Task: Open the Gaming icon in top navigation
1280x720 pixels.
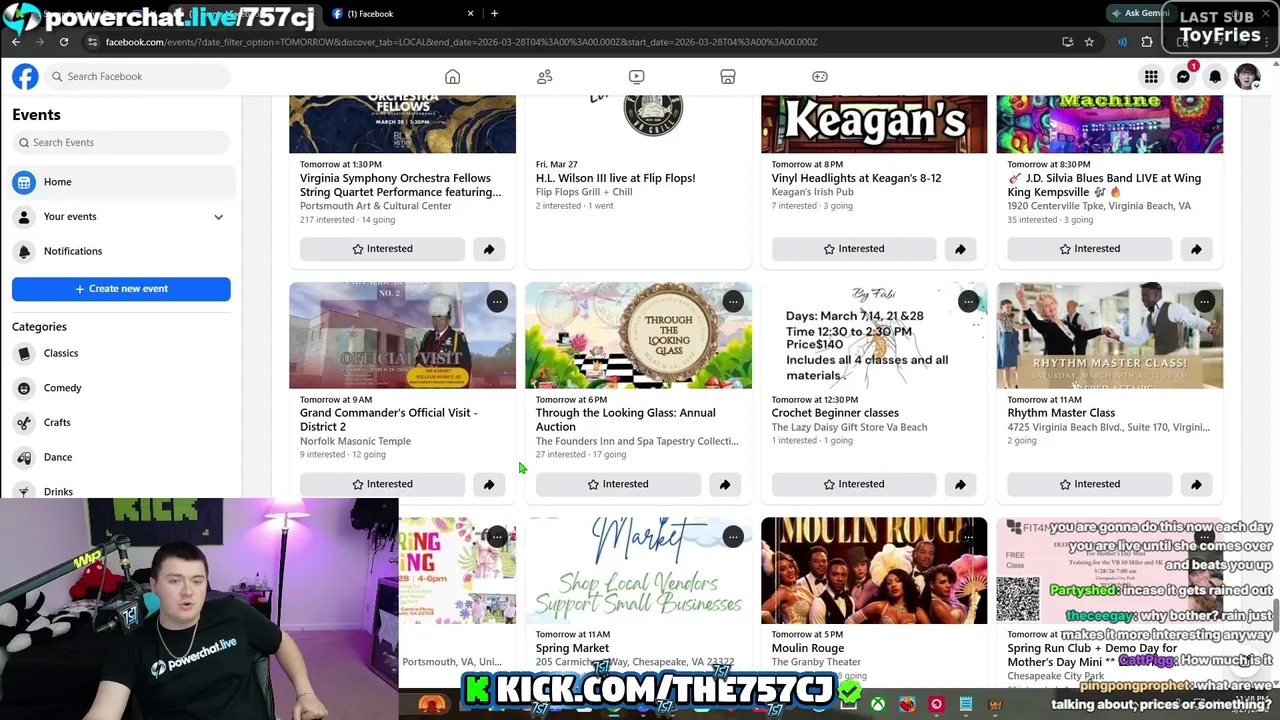Action: tap(820, 77)
